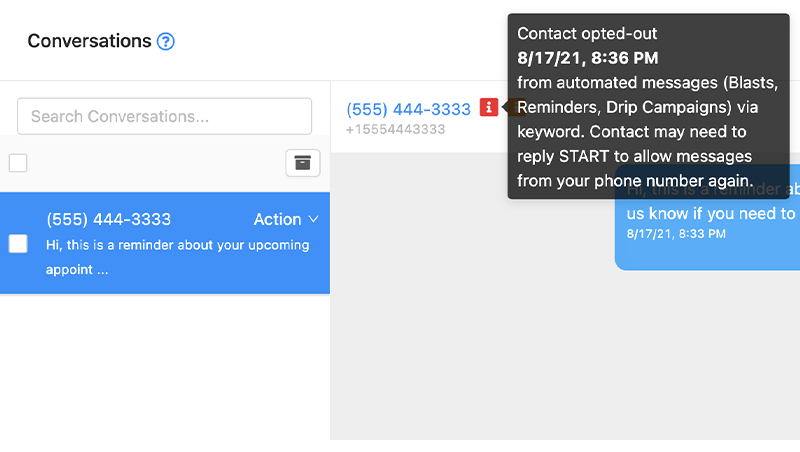
Task: Click the archive box icon button
Action: point(303,163)
